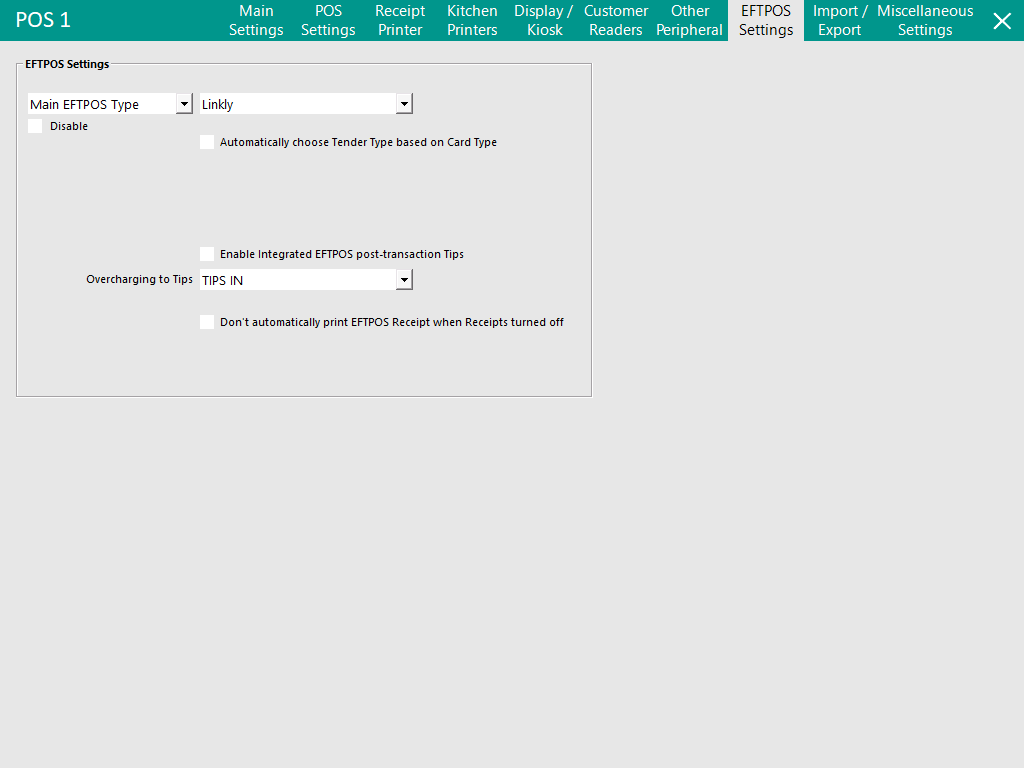Check Don't automatically print EFTPOS Receipt
Image resolution: width=1024 pixels, height=768 pixels.
(207, 322)
